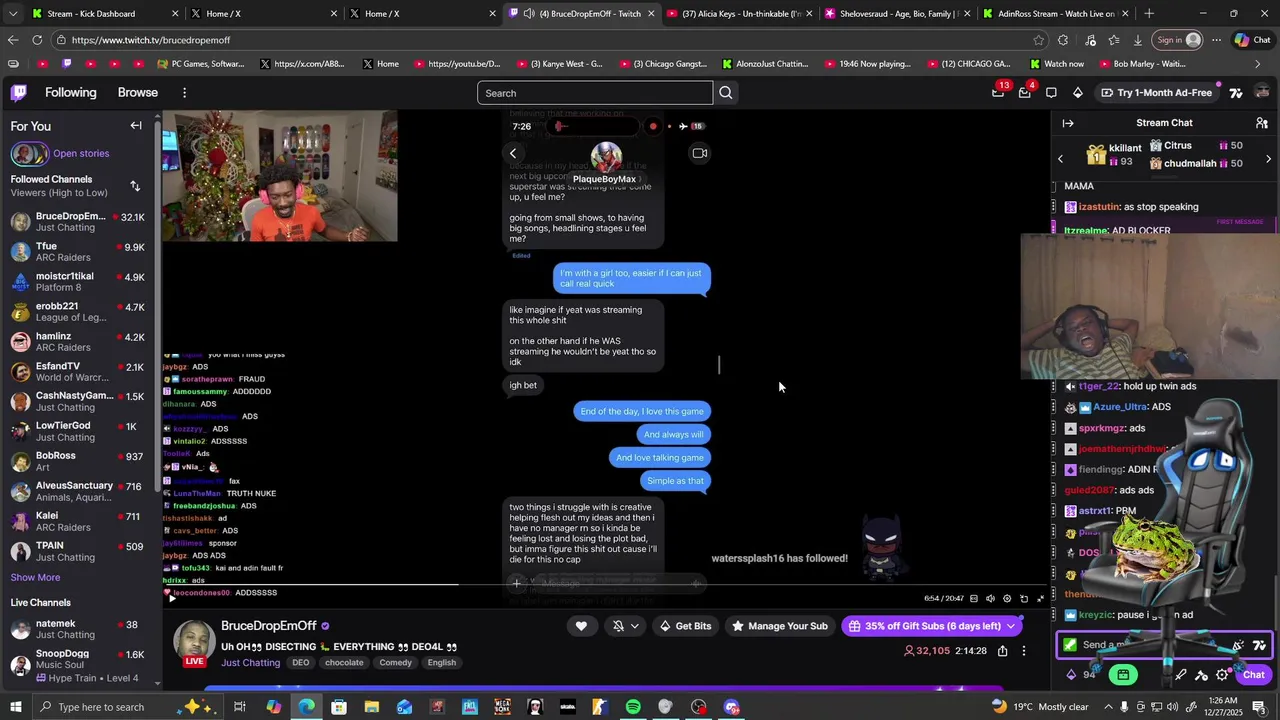This screenshot has width=1280, height=720.
Task: Toggle closed captions in the player
Action: pyautogui.click(x=974, y=599)
